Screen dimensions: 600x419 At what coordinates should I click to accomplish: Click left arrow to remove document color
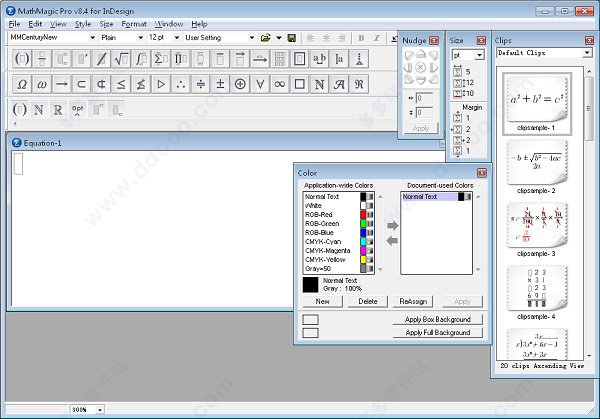point(392,241)
